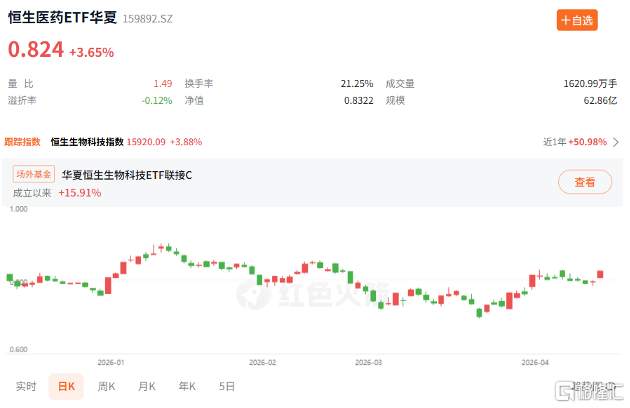Image resolution: width=630 pixels, height=408 pixels.
Task: Select the 成交量 value 1620.99万手
Action: click(x=590, y=84)
